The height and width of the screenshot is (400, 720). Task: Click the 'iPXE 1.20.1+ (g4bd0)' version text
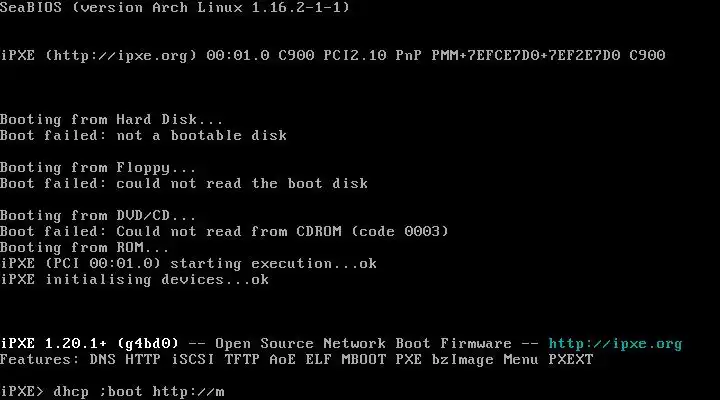tap(89, 344)
